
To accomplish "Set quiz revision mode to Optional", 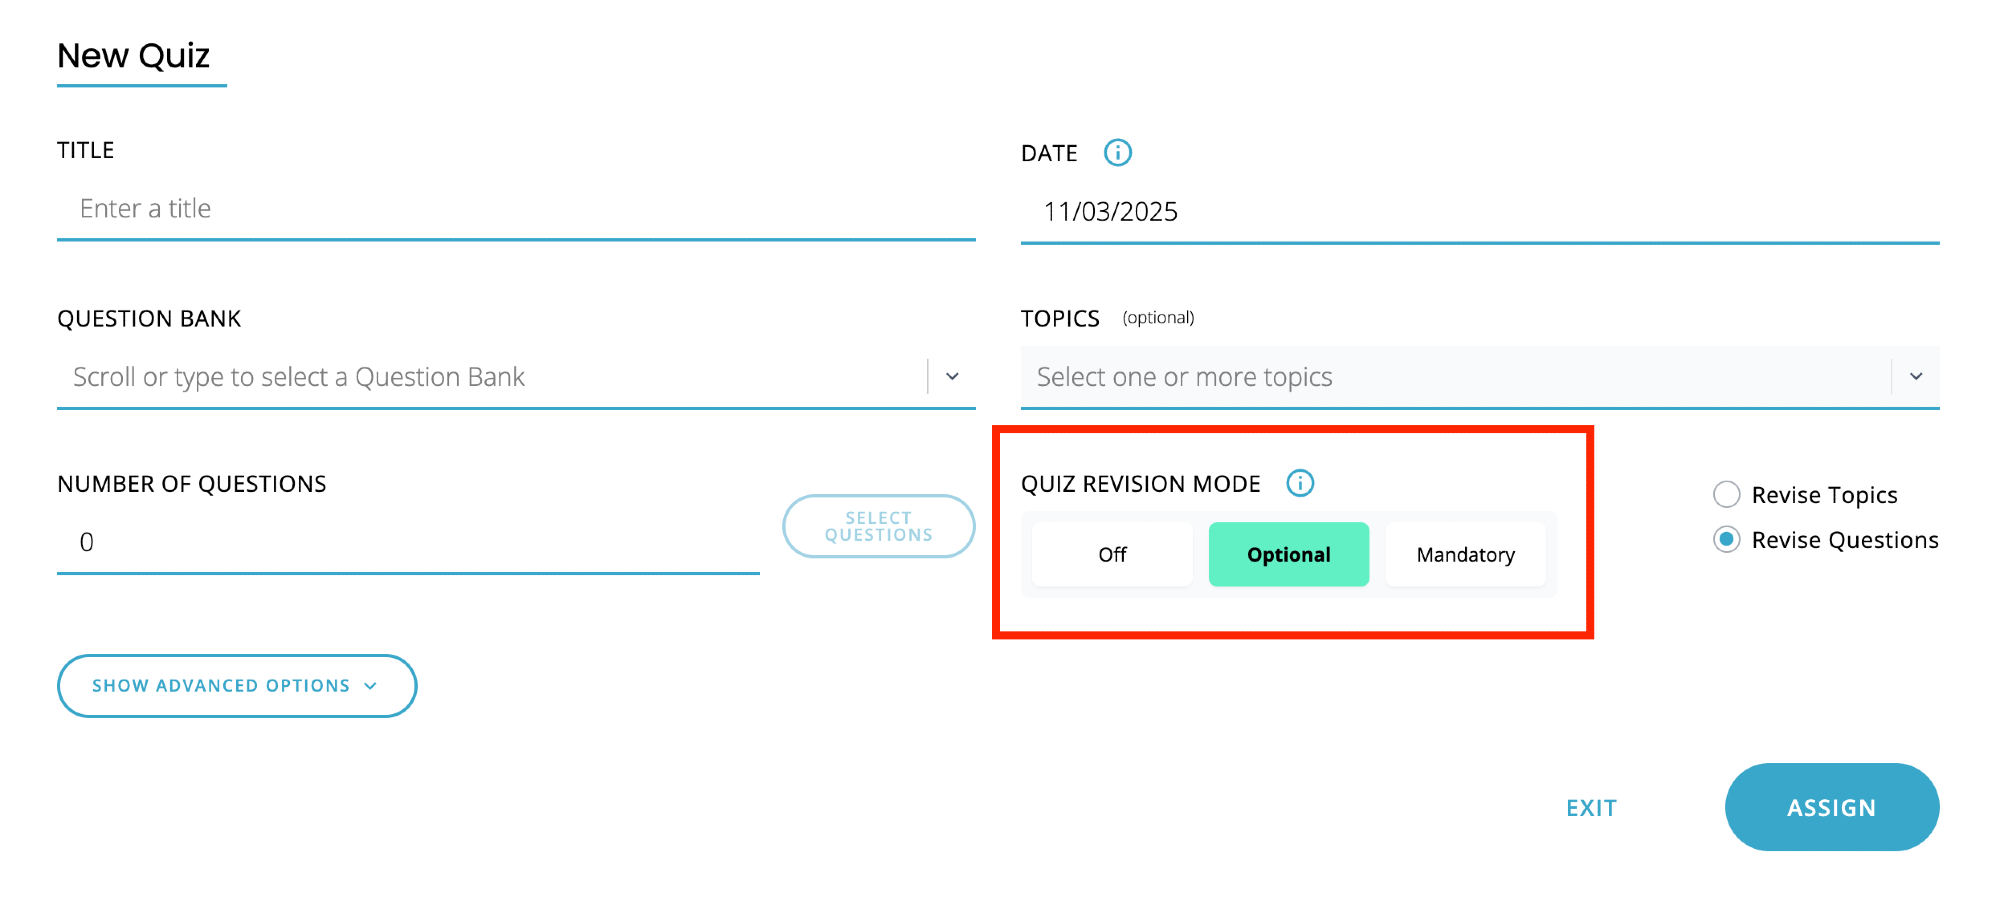I will tap(1288, 555).
